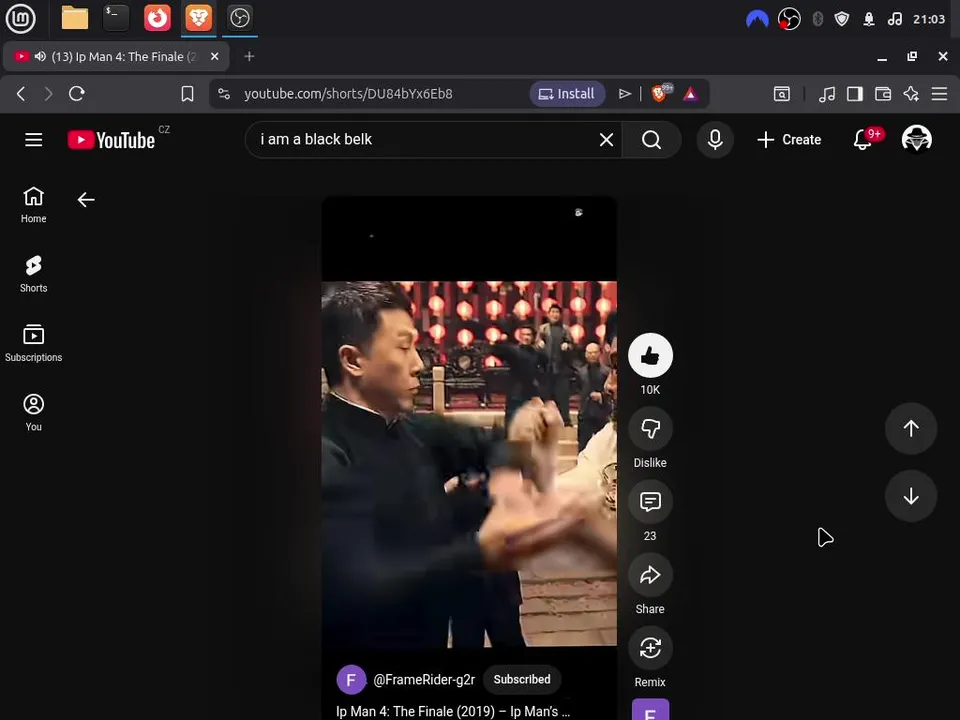Open Brave media playlist music icon
Image resolution: width=960 pixels, height=720 pixels.
(827, 94)
